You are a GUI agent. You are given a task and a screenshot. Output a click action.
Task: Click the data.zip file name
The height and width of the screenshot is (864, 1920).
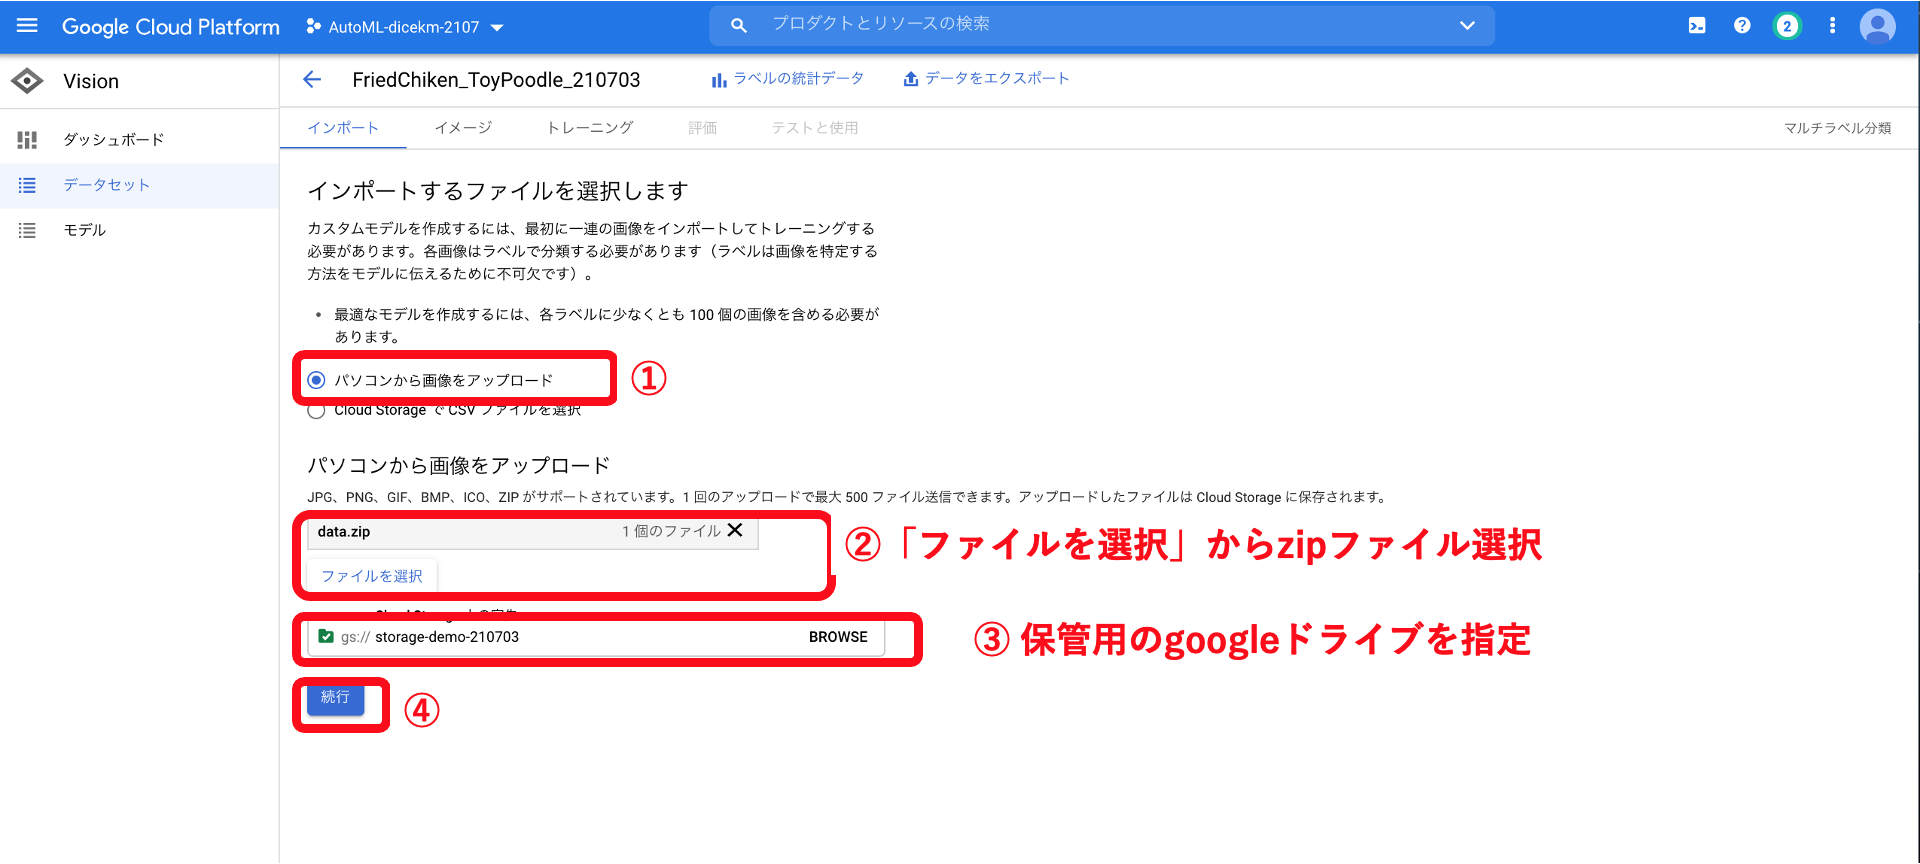[344, 531]
